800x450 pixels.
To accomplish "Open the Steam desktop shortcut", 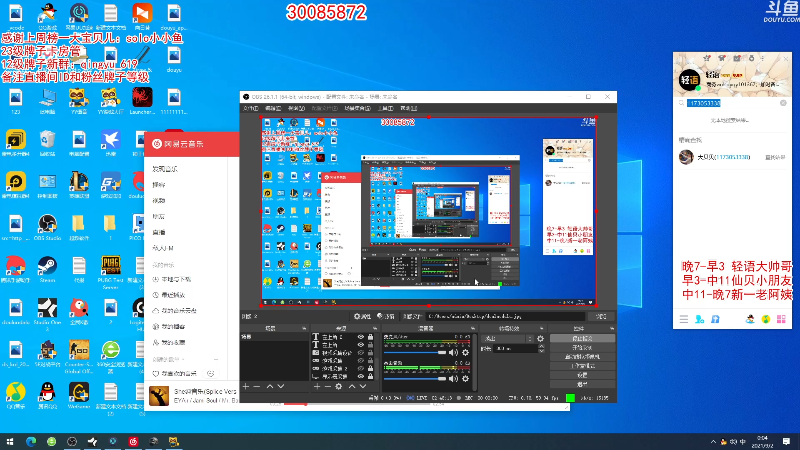I will (x=47, y=269).
